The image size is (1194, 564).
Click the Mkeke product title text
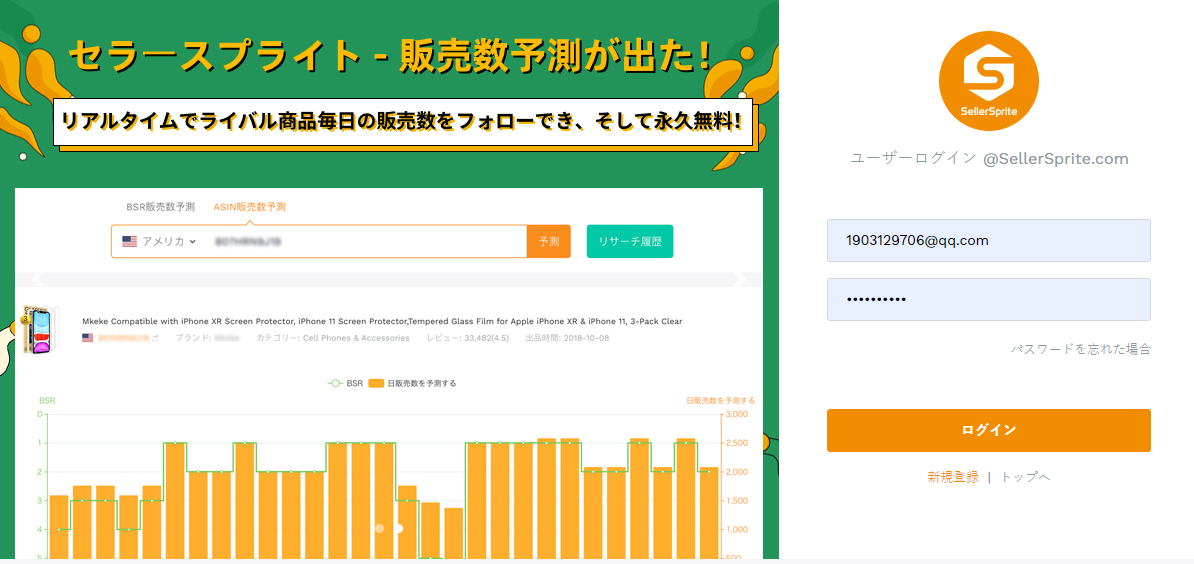click(x=382, y=321)
